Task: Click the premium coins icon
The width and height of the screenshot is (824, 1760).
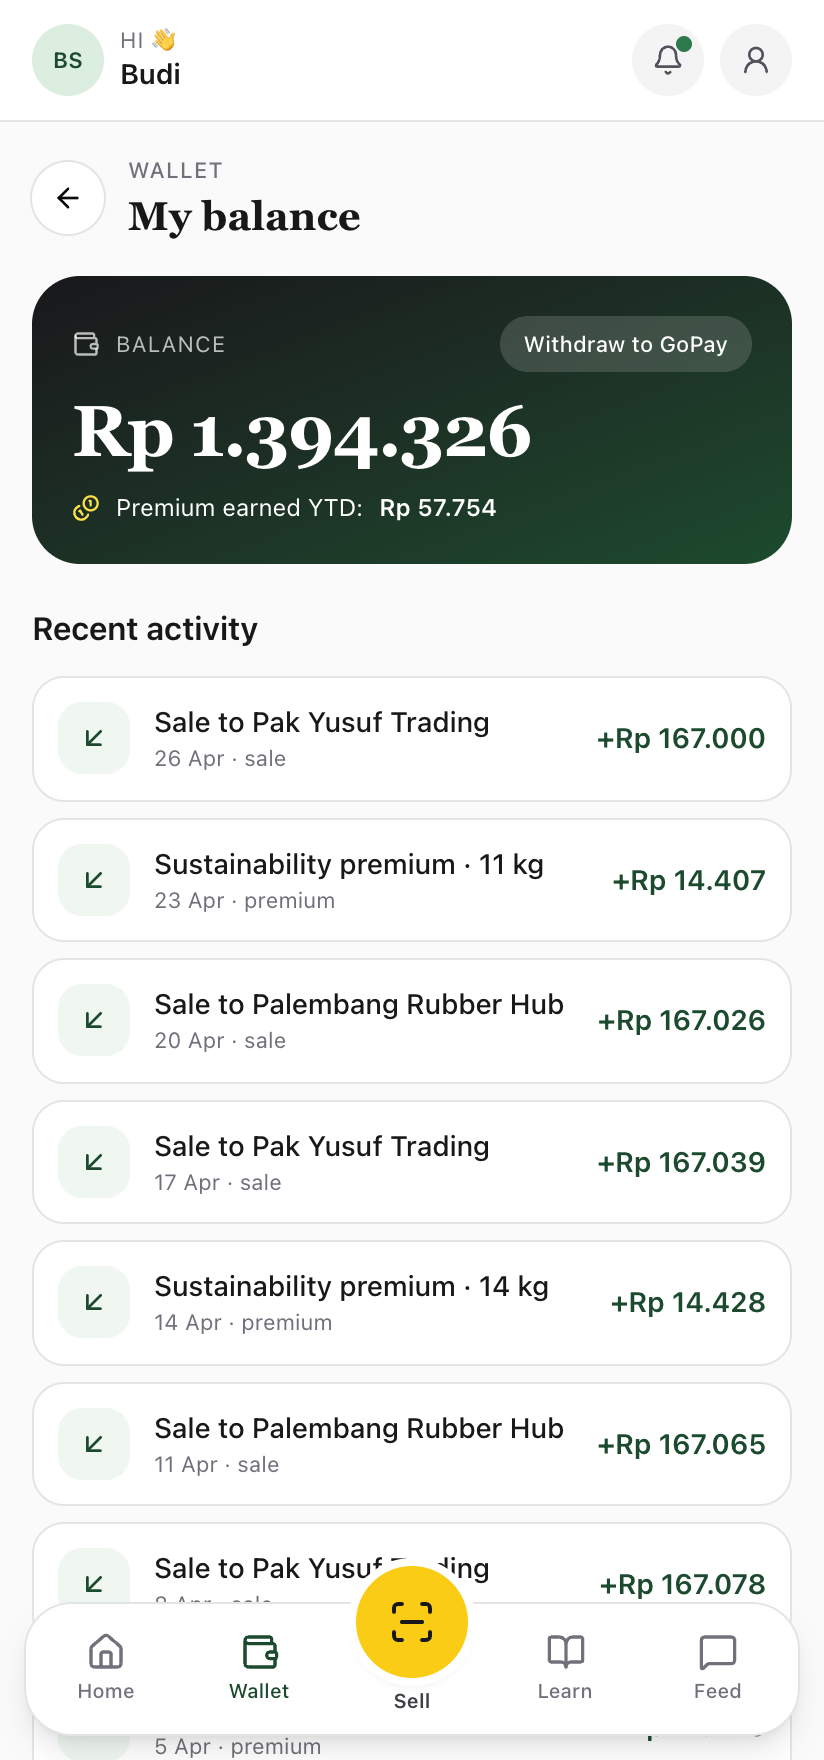Action: [x=86, y=508]
